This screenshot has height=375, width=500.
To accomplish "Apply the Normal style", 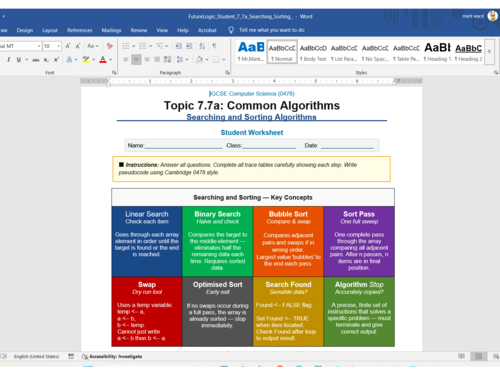I will (x=282, y=52).
